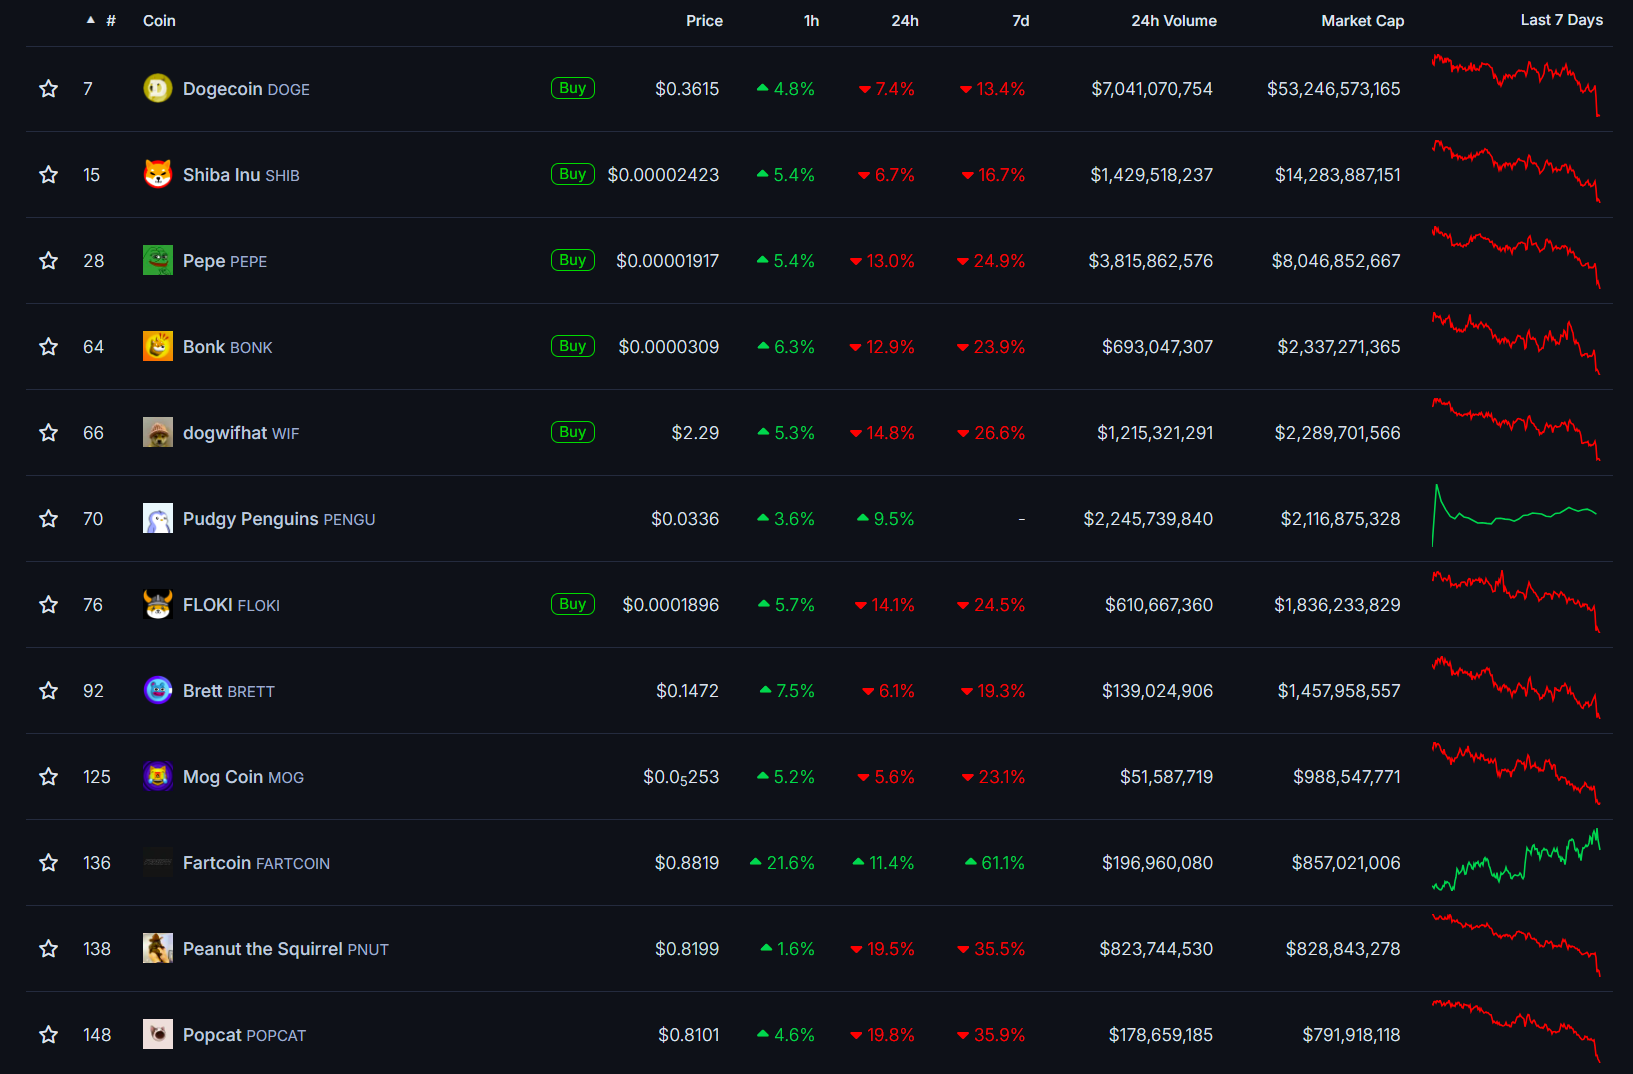Star Dogecoin to add to watchlist

coord(48,89)
